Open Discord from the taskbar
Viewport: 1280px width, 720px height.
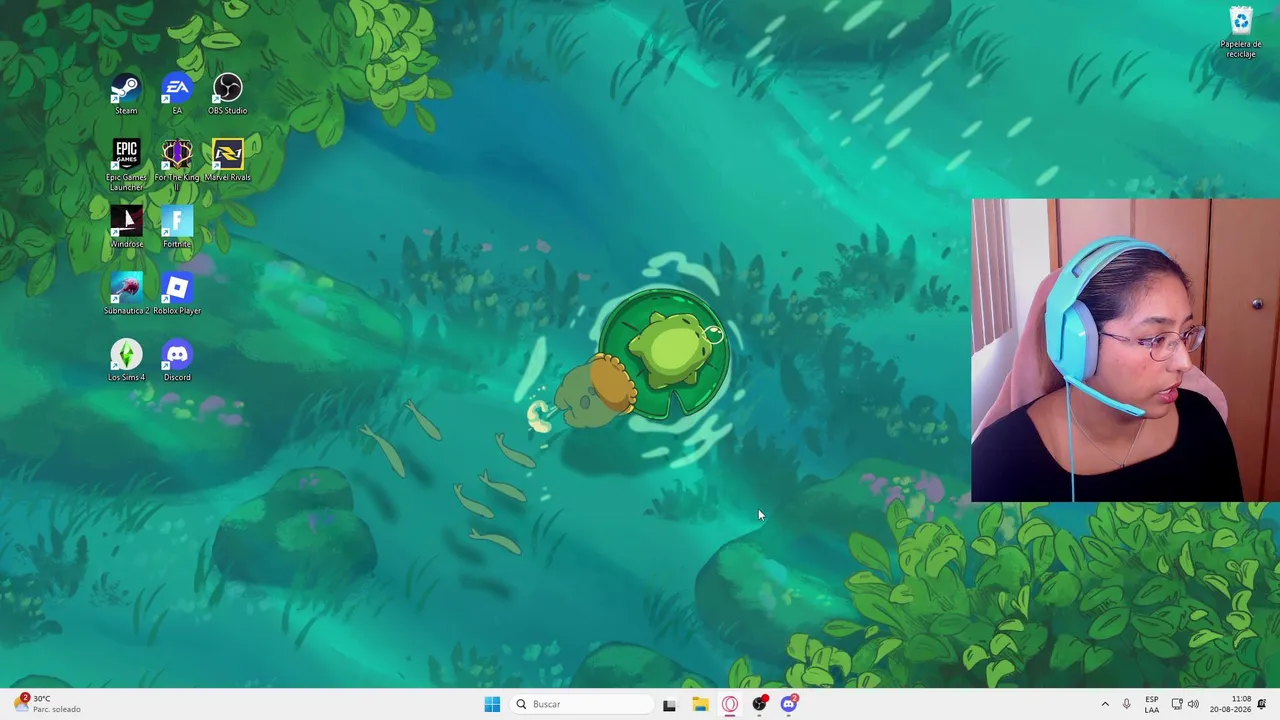(x=789, y=704)
